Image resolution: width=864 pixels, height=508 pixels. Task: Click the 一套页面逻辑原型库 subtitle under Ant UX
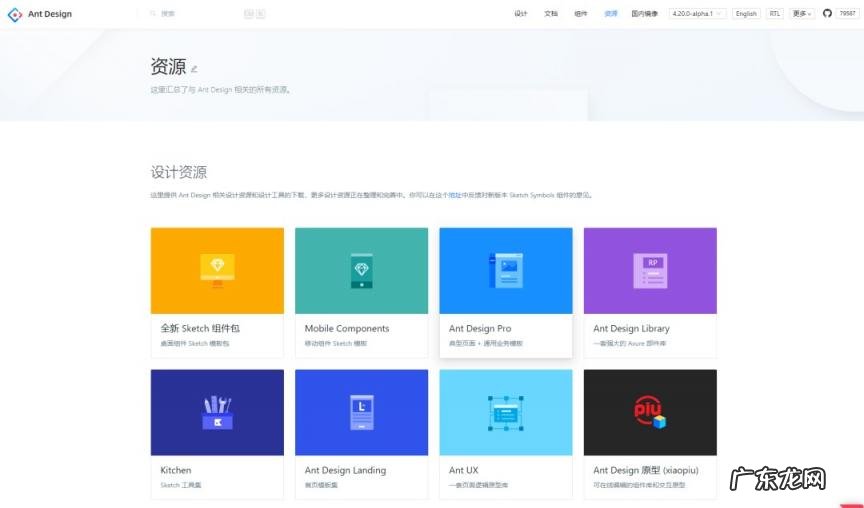[x=478, y=485]
